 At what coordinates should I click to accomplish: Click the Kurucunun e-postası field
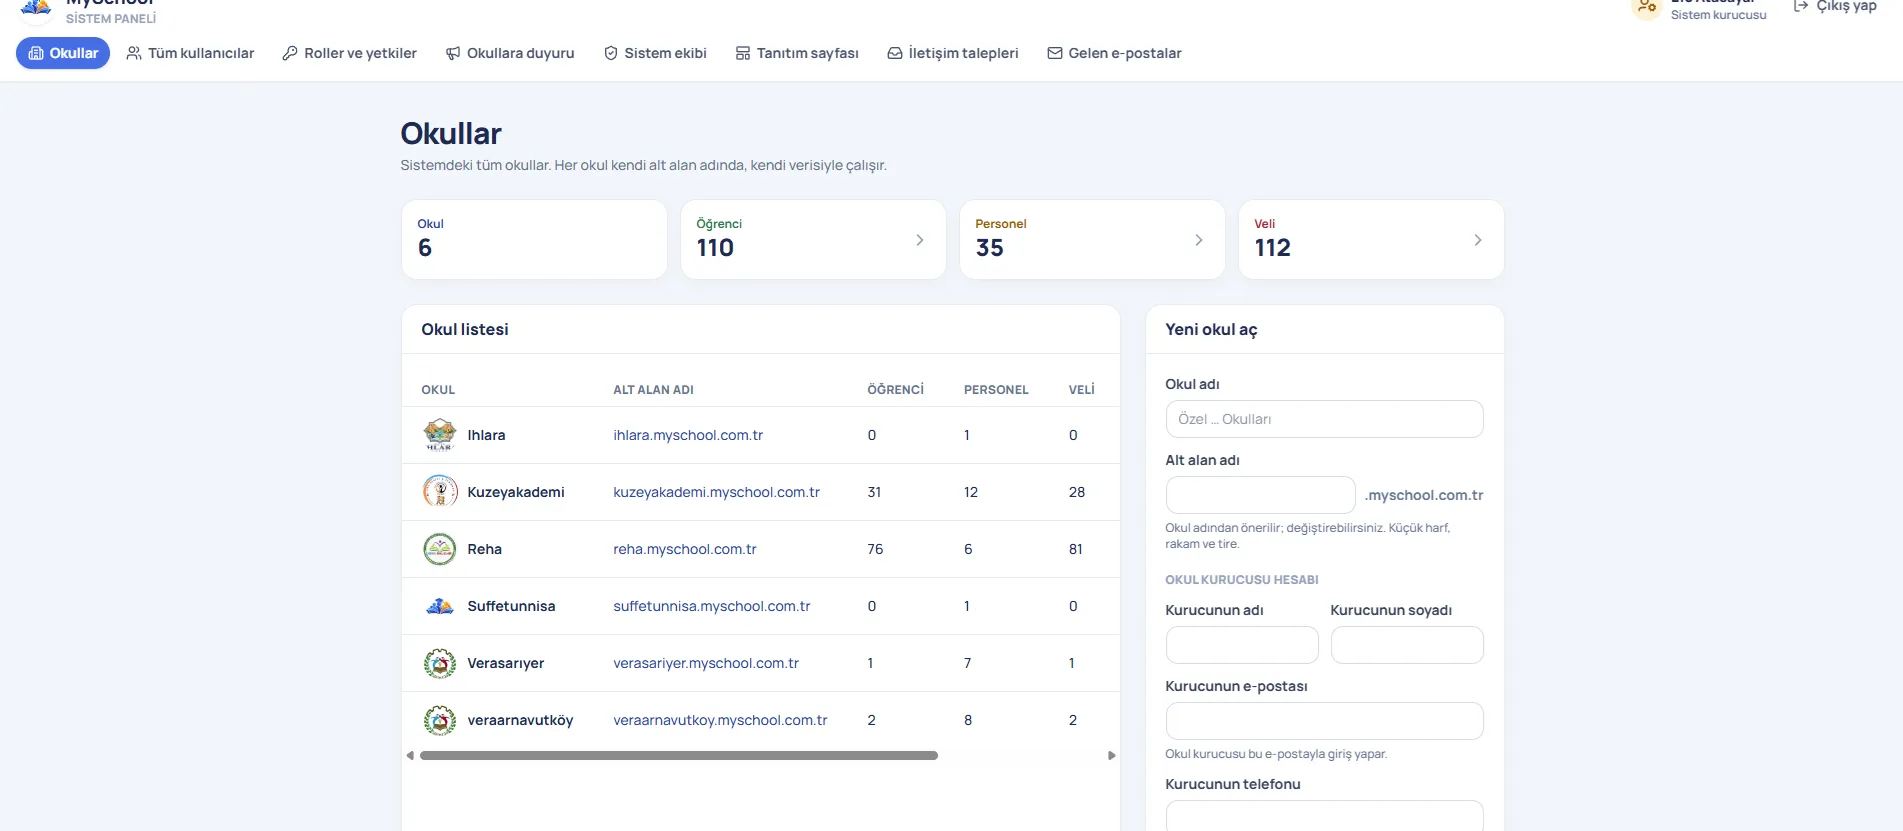click(x=1324, y=721)
